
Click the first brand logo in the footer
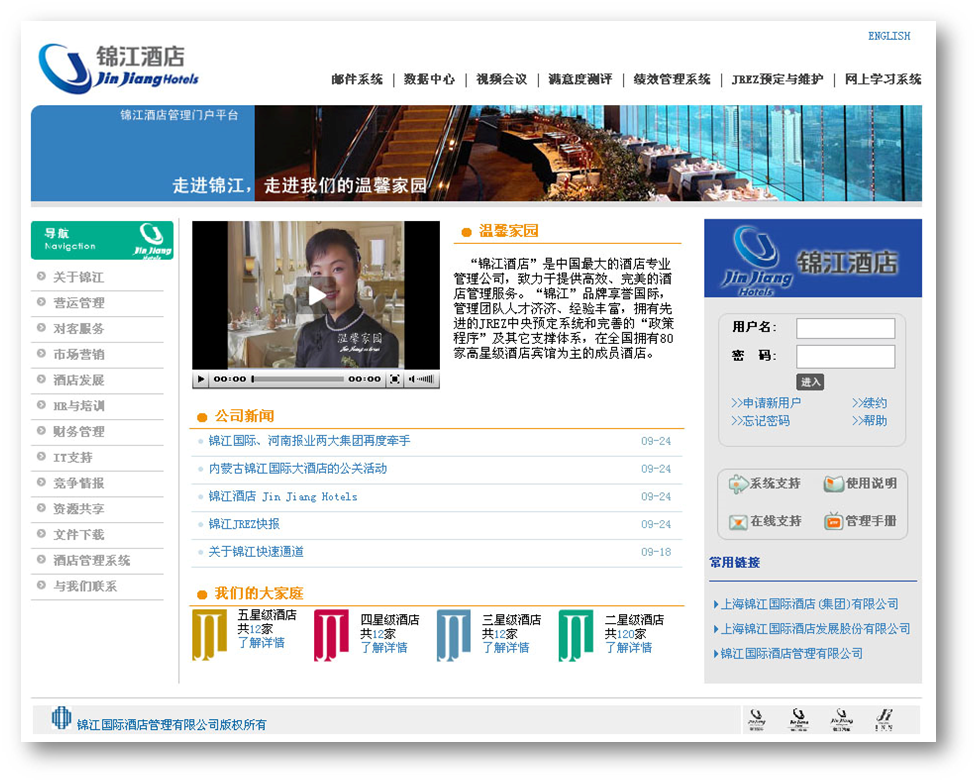pyautogui.click(x=757, y=719)
